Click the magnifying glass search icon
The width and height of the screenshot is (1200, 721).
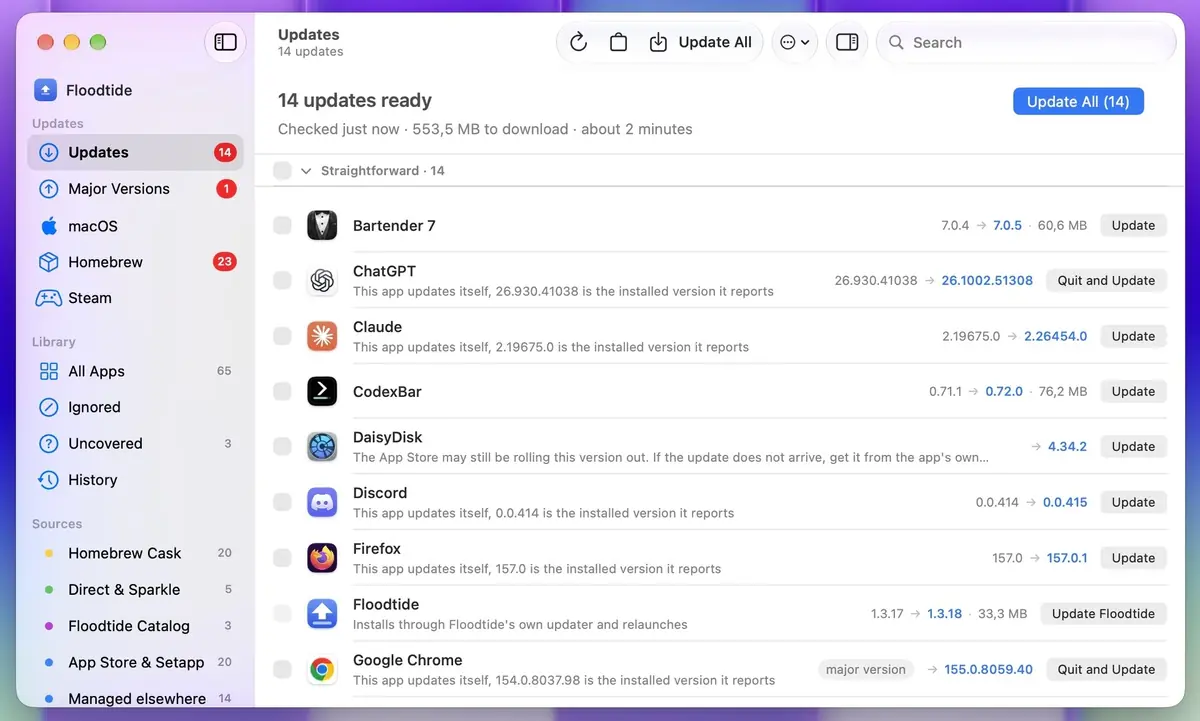tap(896, 42)
